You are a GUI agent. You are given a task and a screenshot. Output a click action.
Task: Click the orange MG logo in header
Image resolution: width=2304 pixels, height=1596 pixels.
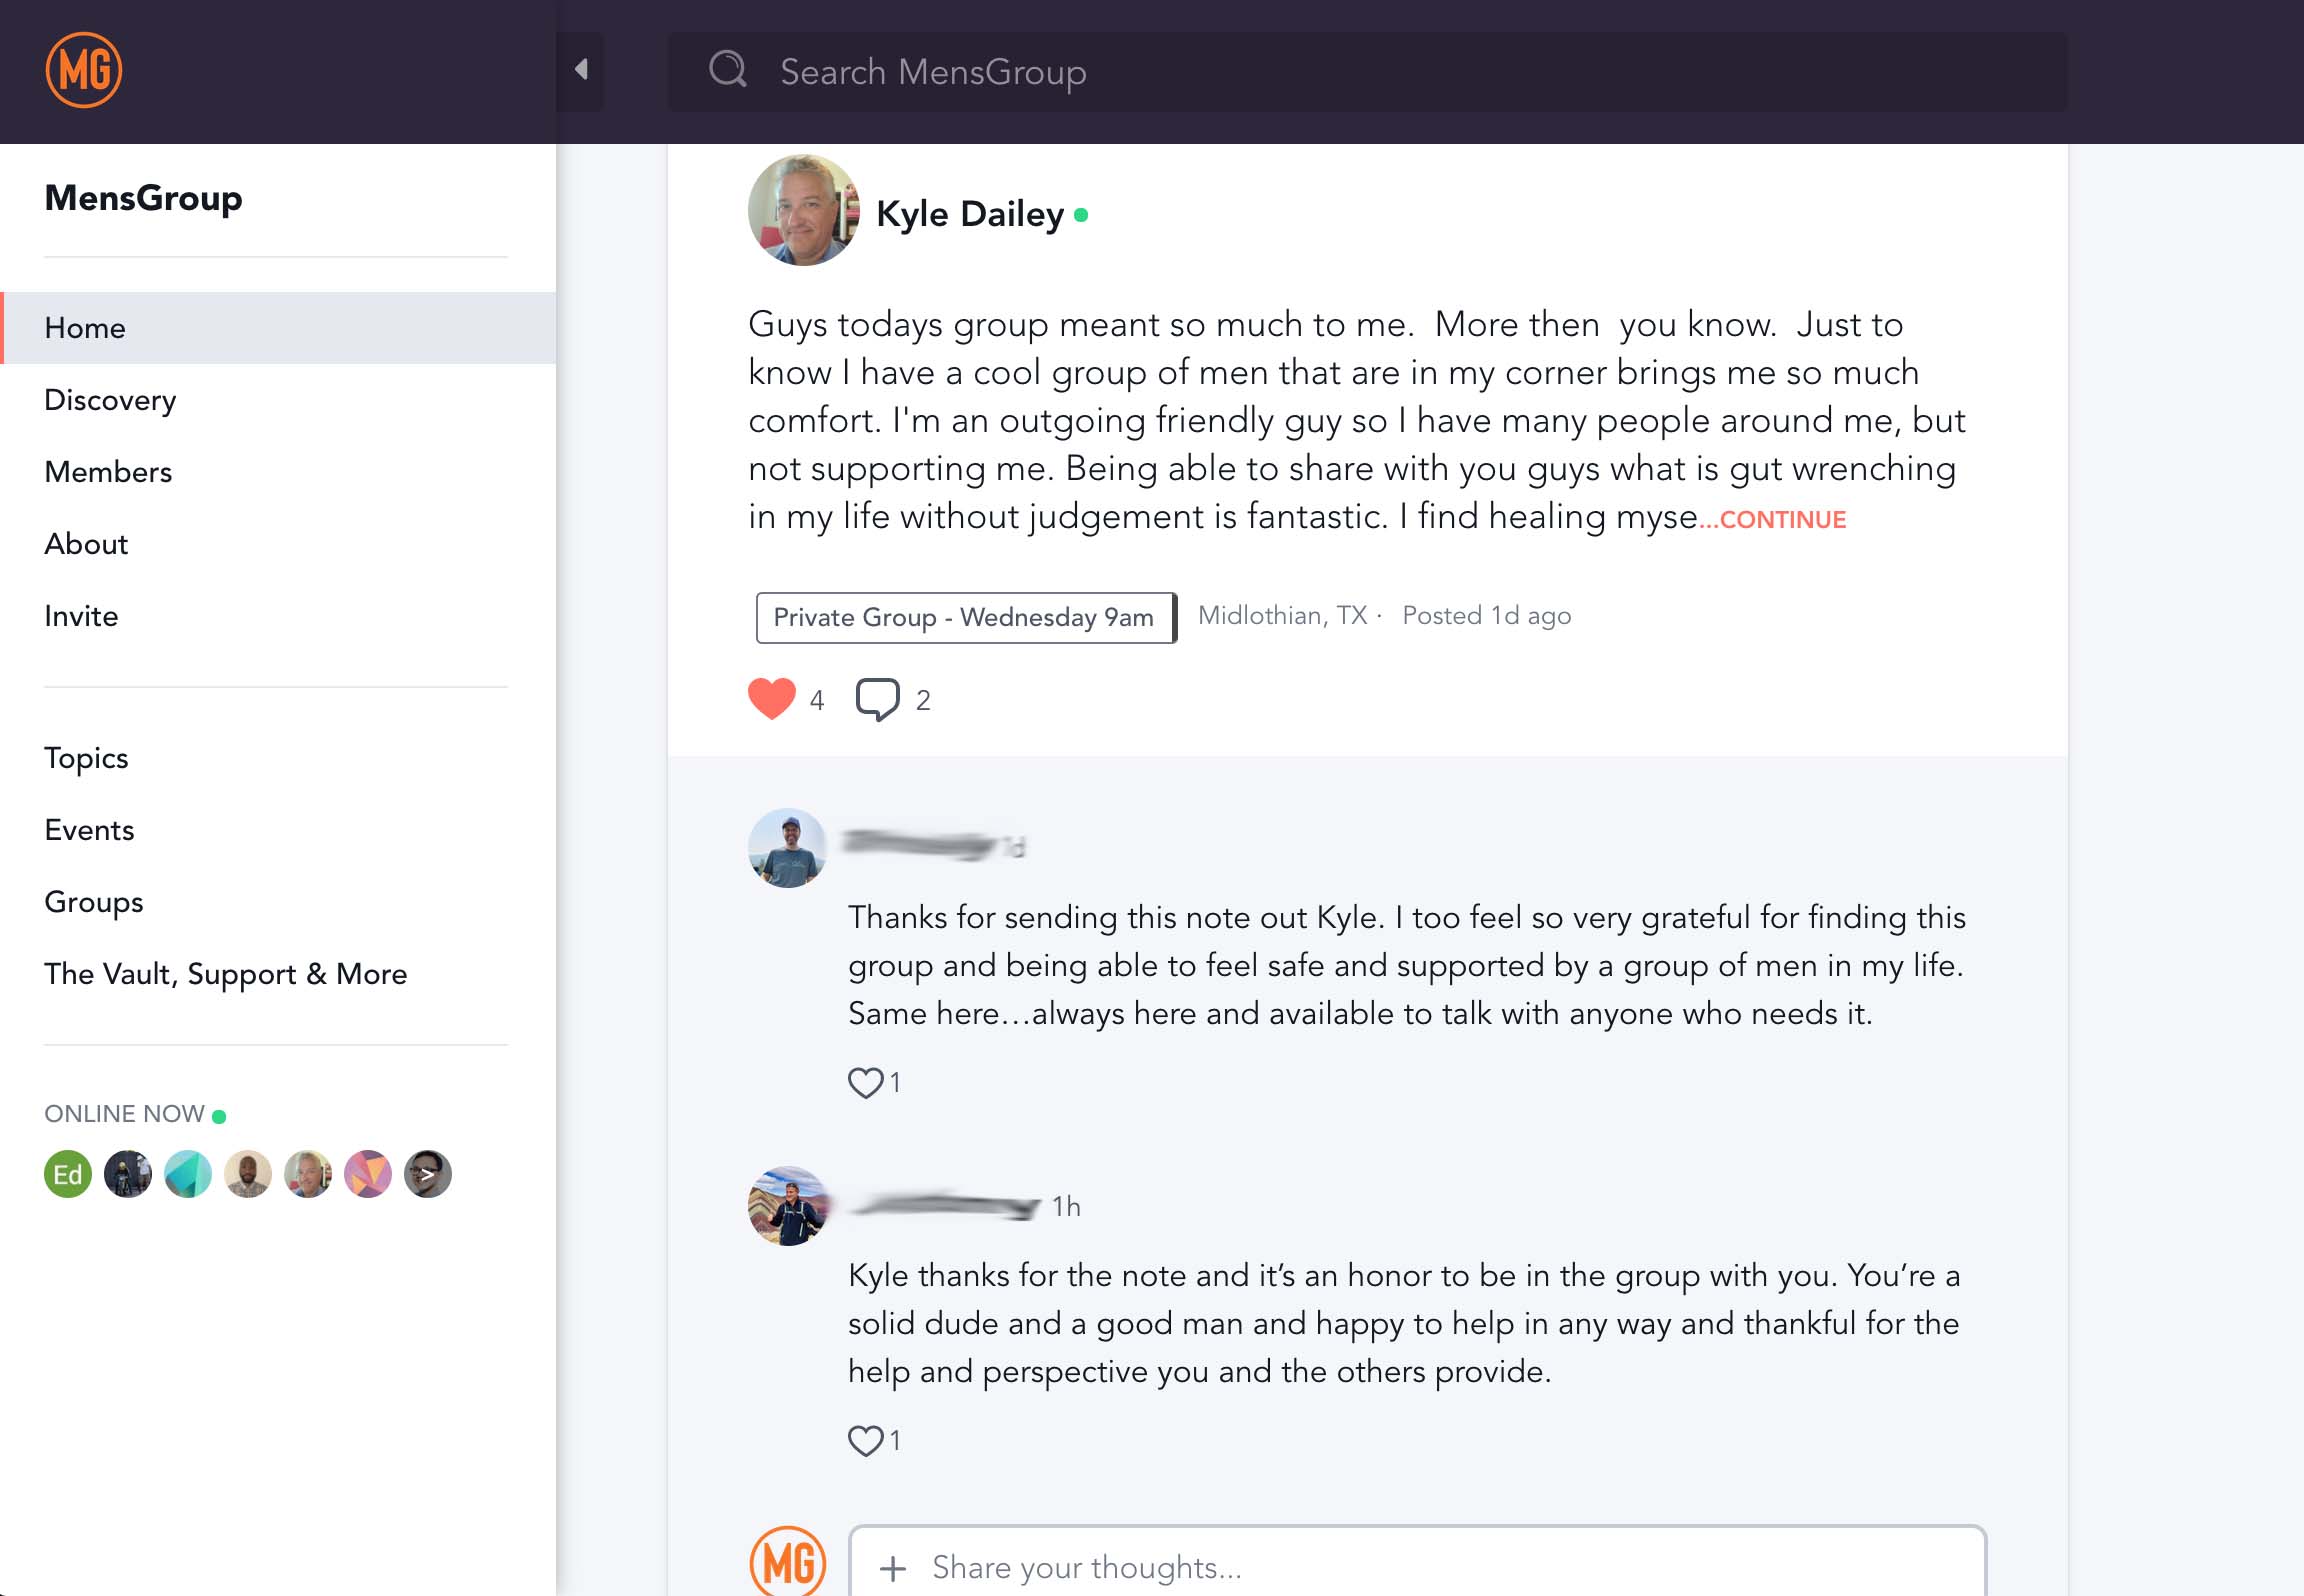(84, 70)
